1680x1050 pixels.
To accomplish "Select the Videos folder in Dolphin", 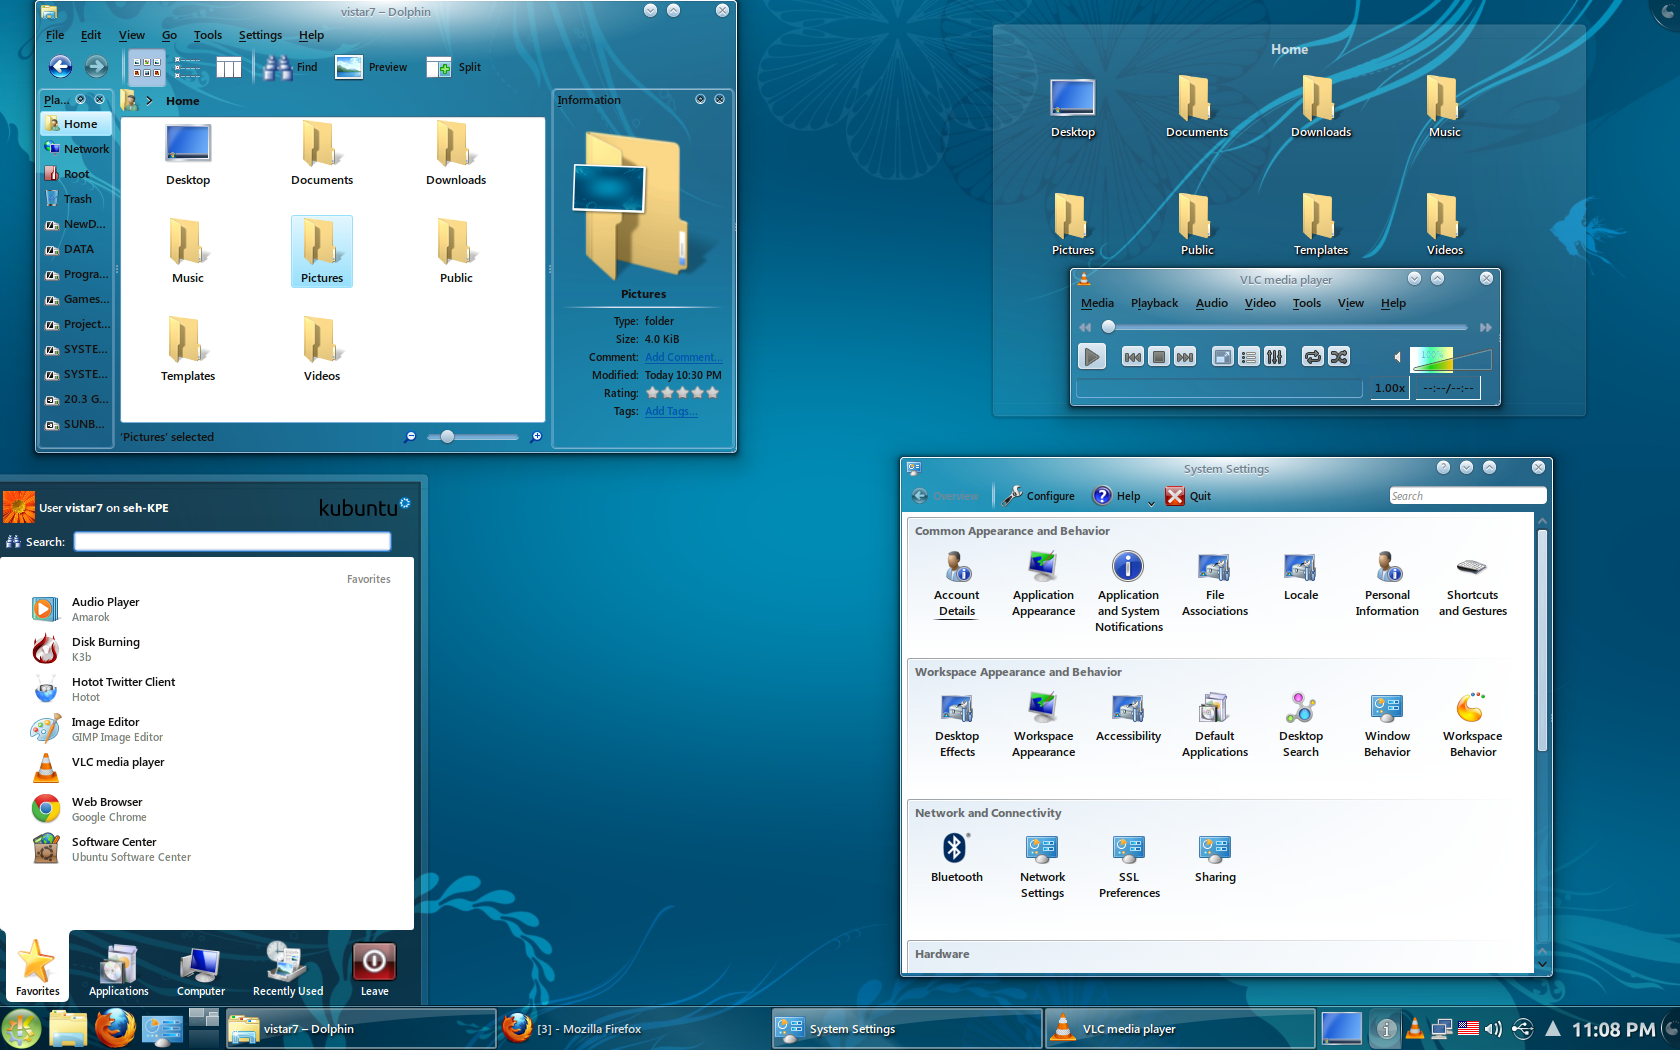I will pyautogui.click(x=322, y=350).
